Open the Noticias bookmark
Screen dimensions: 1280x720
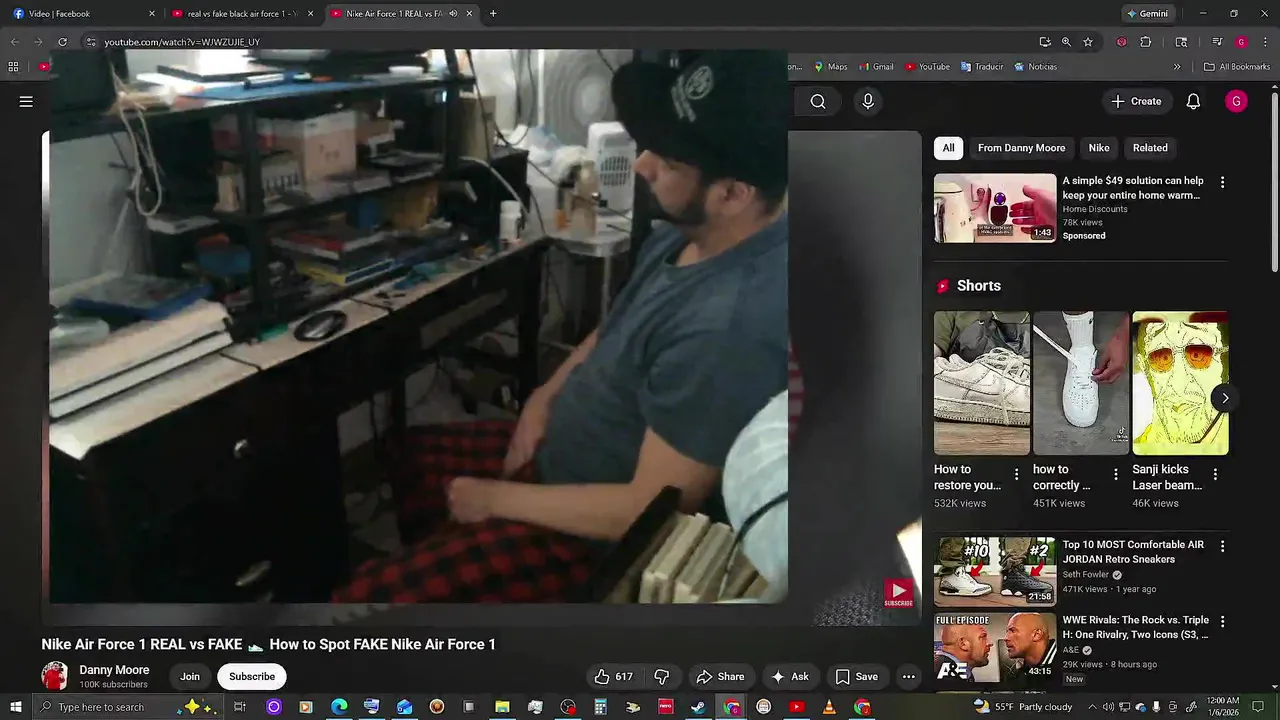[1035, 67]
